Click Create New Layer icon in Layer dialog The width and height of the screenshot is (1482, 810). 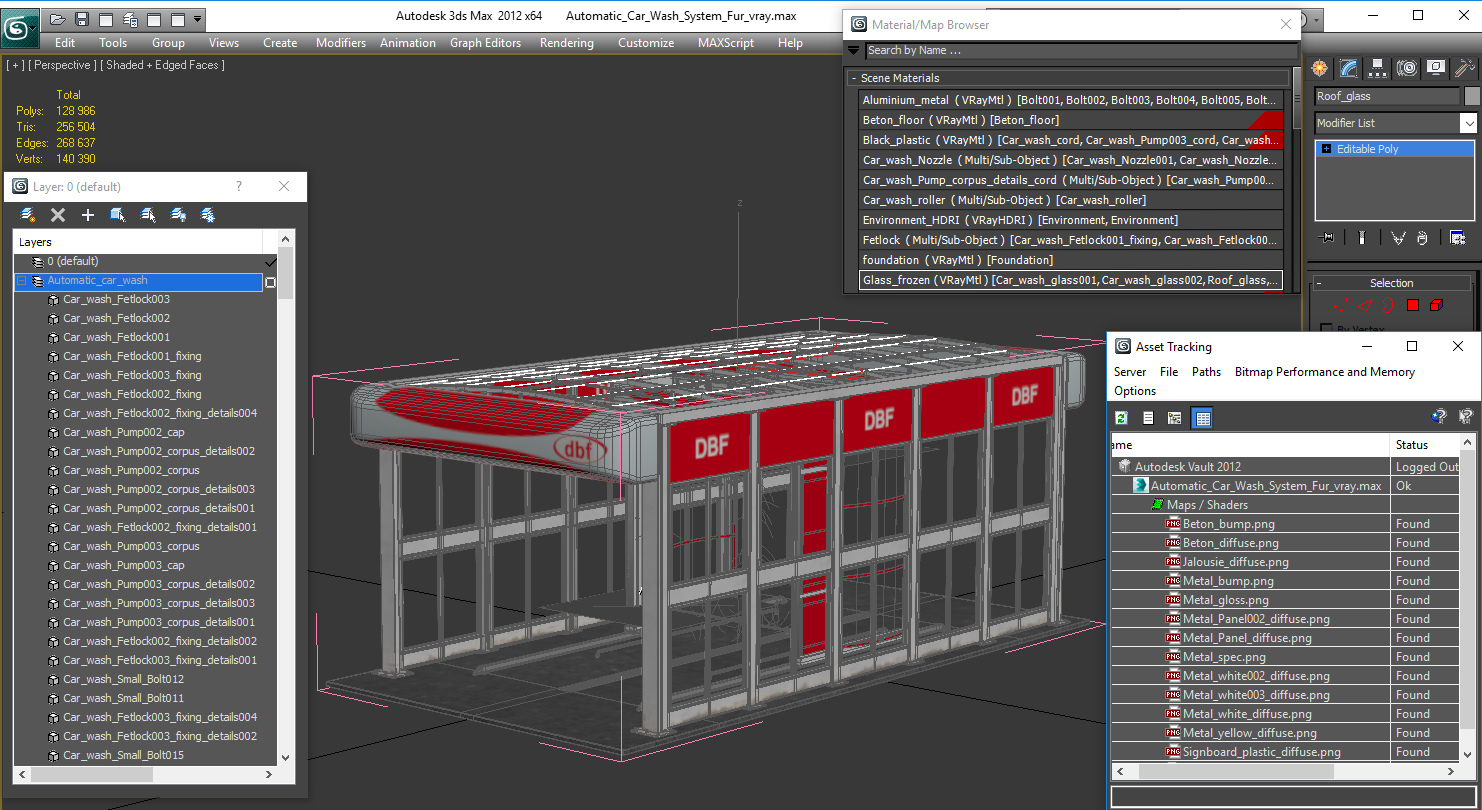click(x=28, y=215)
